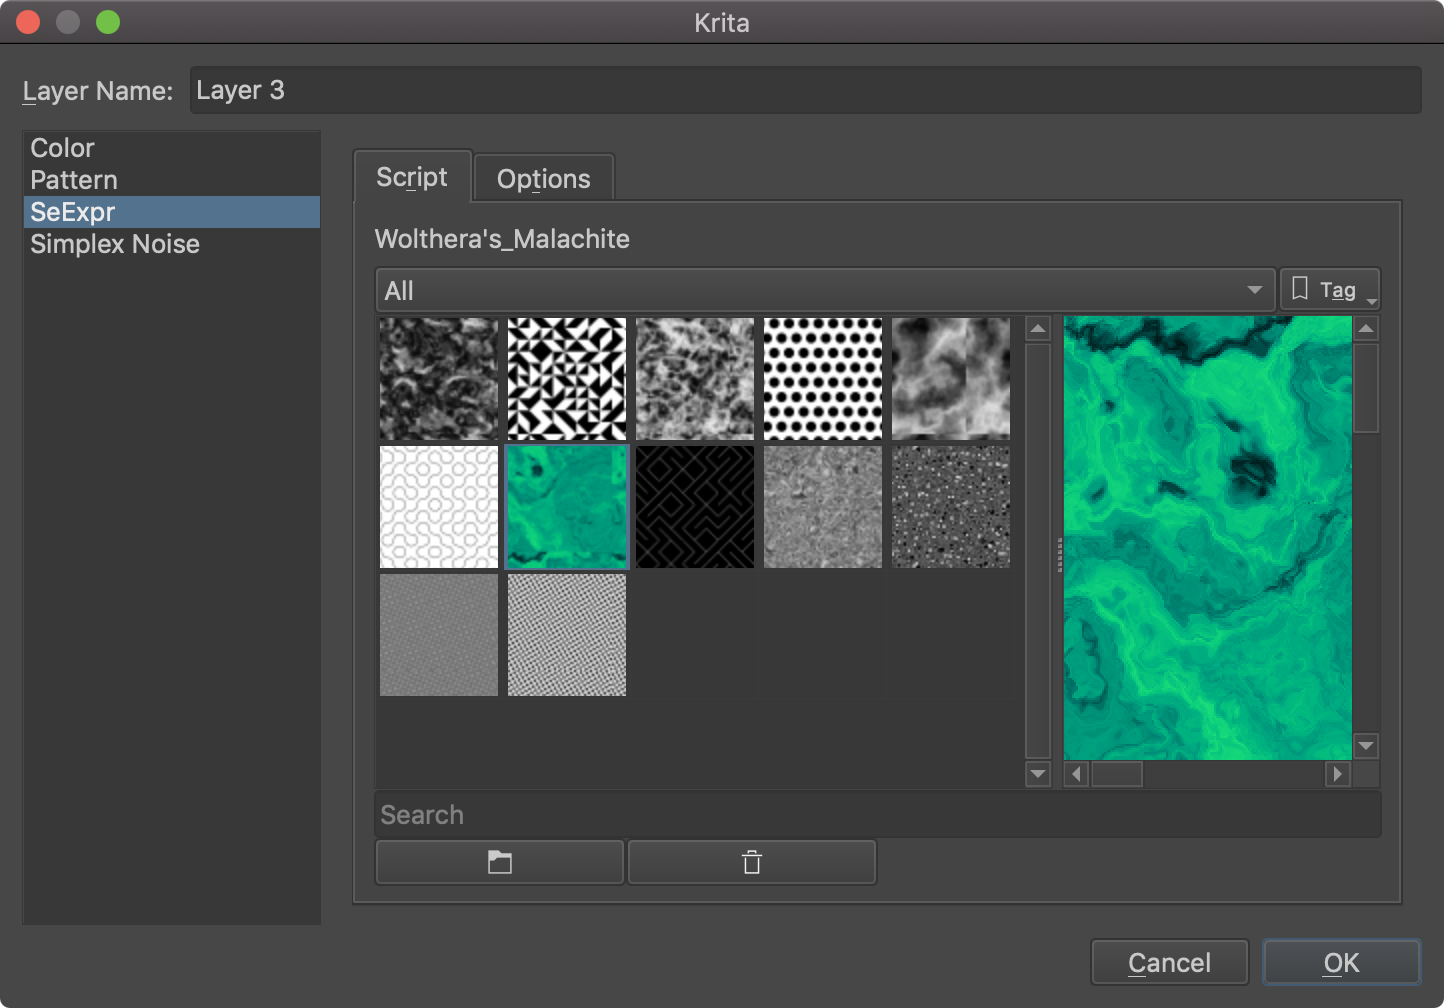Select the black-and-white triangles script thumbnail
1444x1008 pixels.
[566, 379]
